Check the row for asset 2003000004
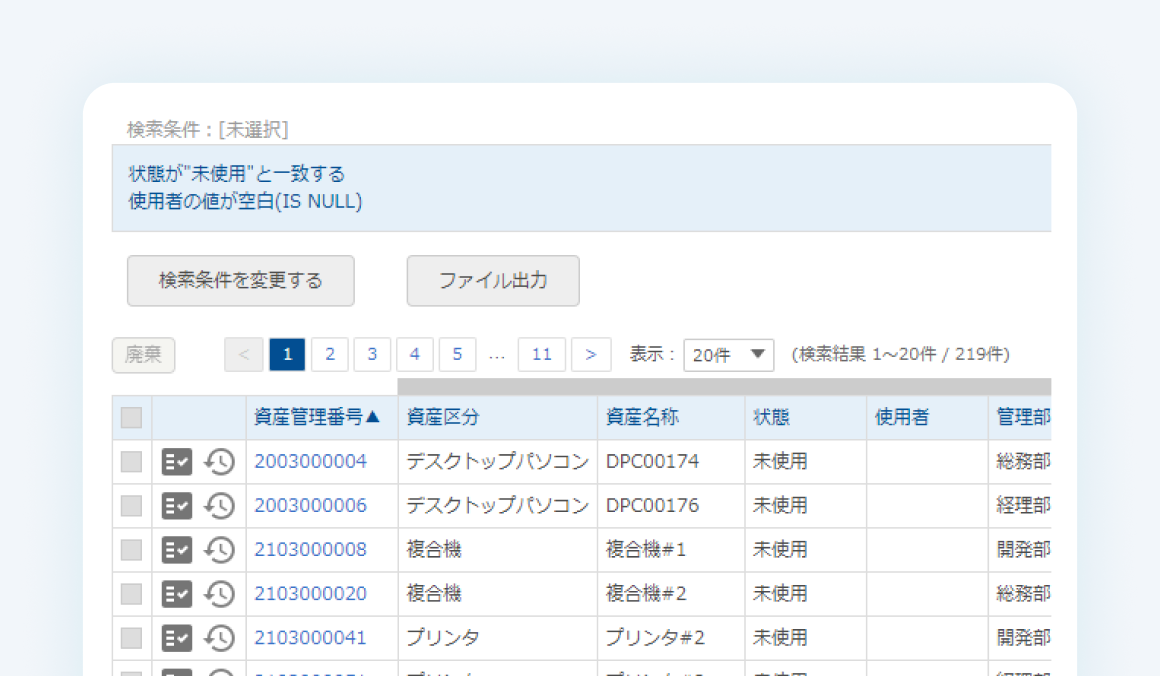This screenshot has height=676, width=1160. pos(132,462)
